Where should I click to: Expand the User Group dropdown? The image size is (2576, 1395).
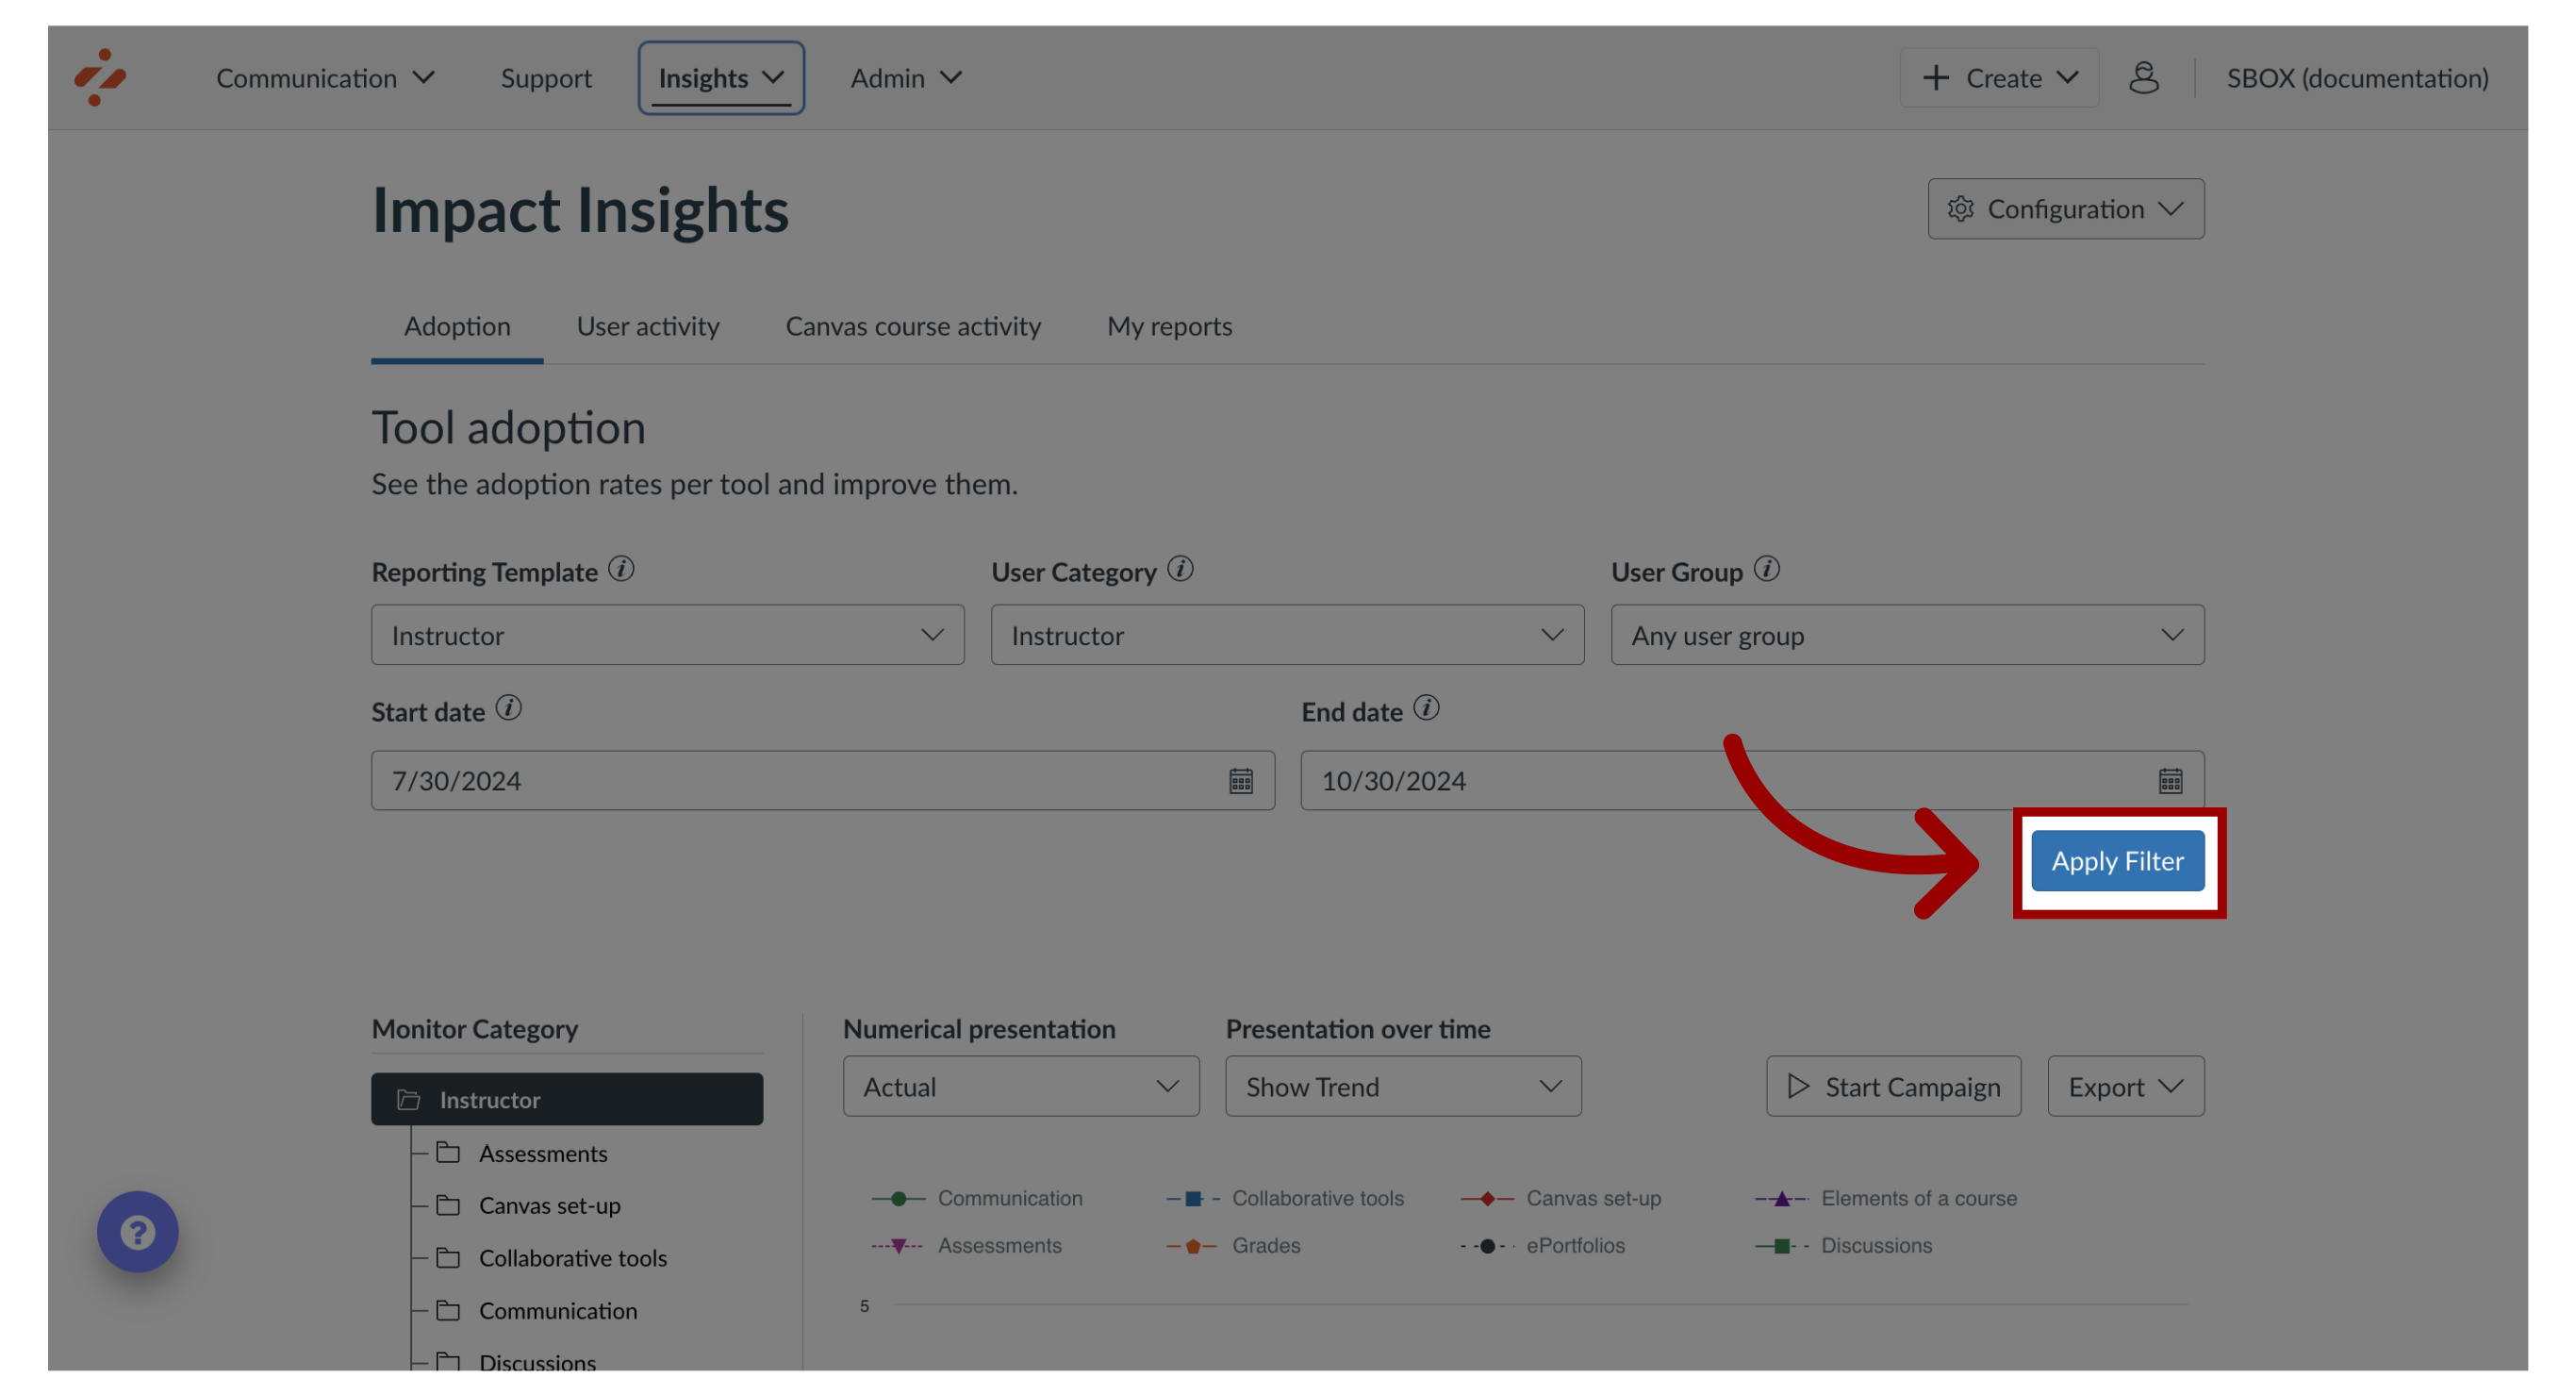[1907, 636]
